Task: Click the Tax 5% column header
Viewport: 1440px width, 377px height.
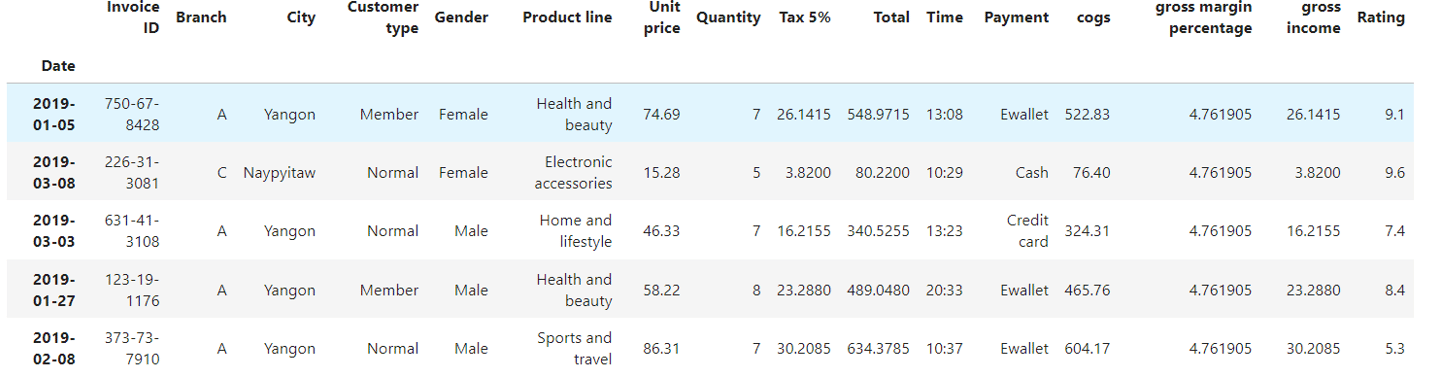Action: pyautogui.click(x=805, y=17)
